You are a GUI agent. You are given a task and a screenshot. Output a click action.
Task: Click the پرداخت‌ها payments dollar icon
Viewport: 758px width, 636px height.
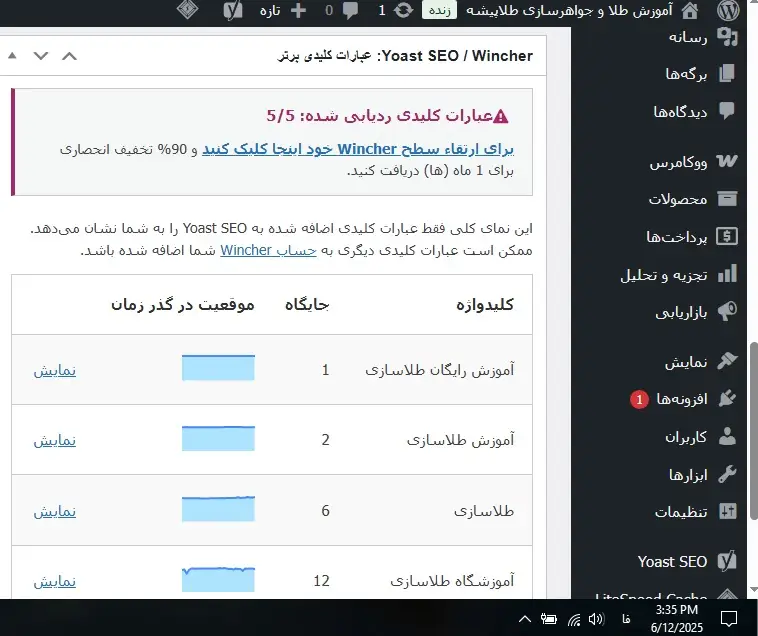(x=727, y=236)
